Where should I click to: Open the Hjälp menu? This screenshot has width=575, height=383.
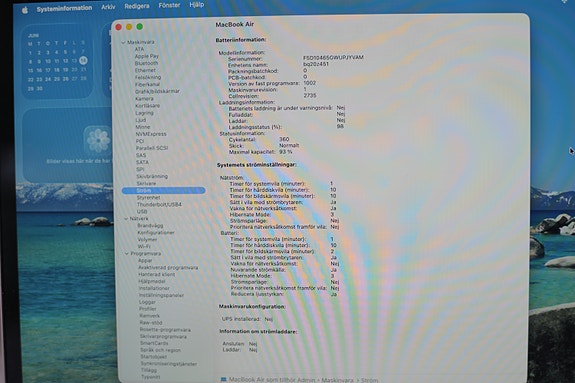coord(197,5)
